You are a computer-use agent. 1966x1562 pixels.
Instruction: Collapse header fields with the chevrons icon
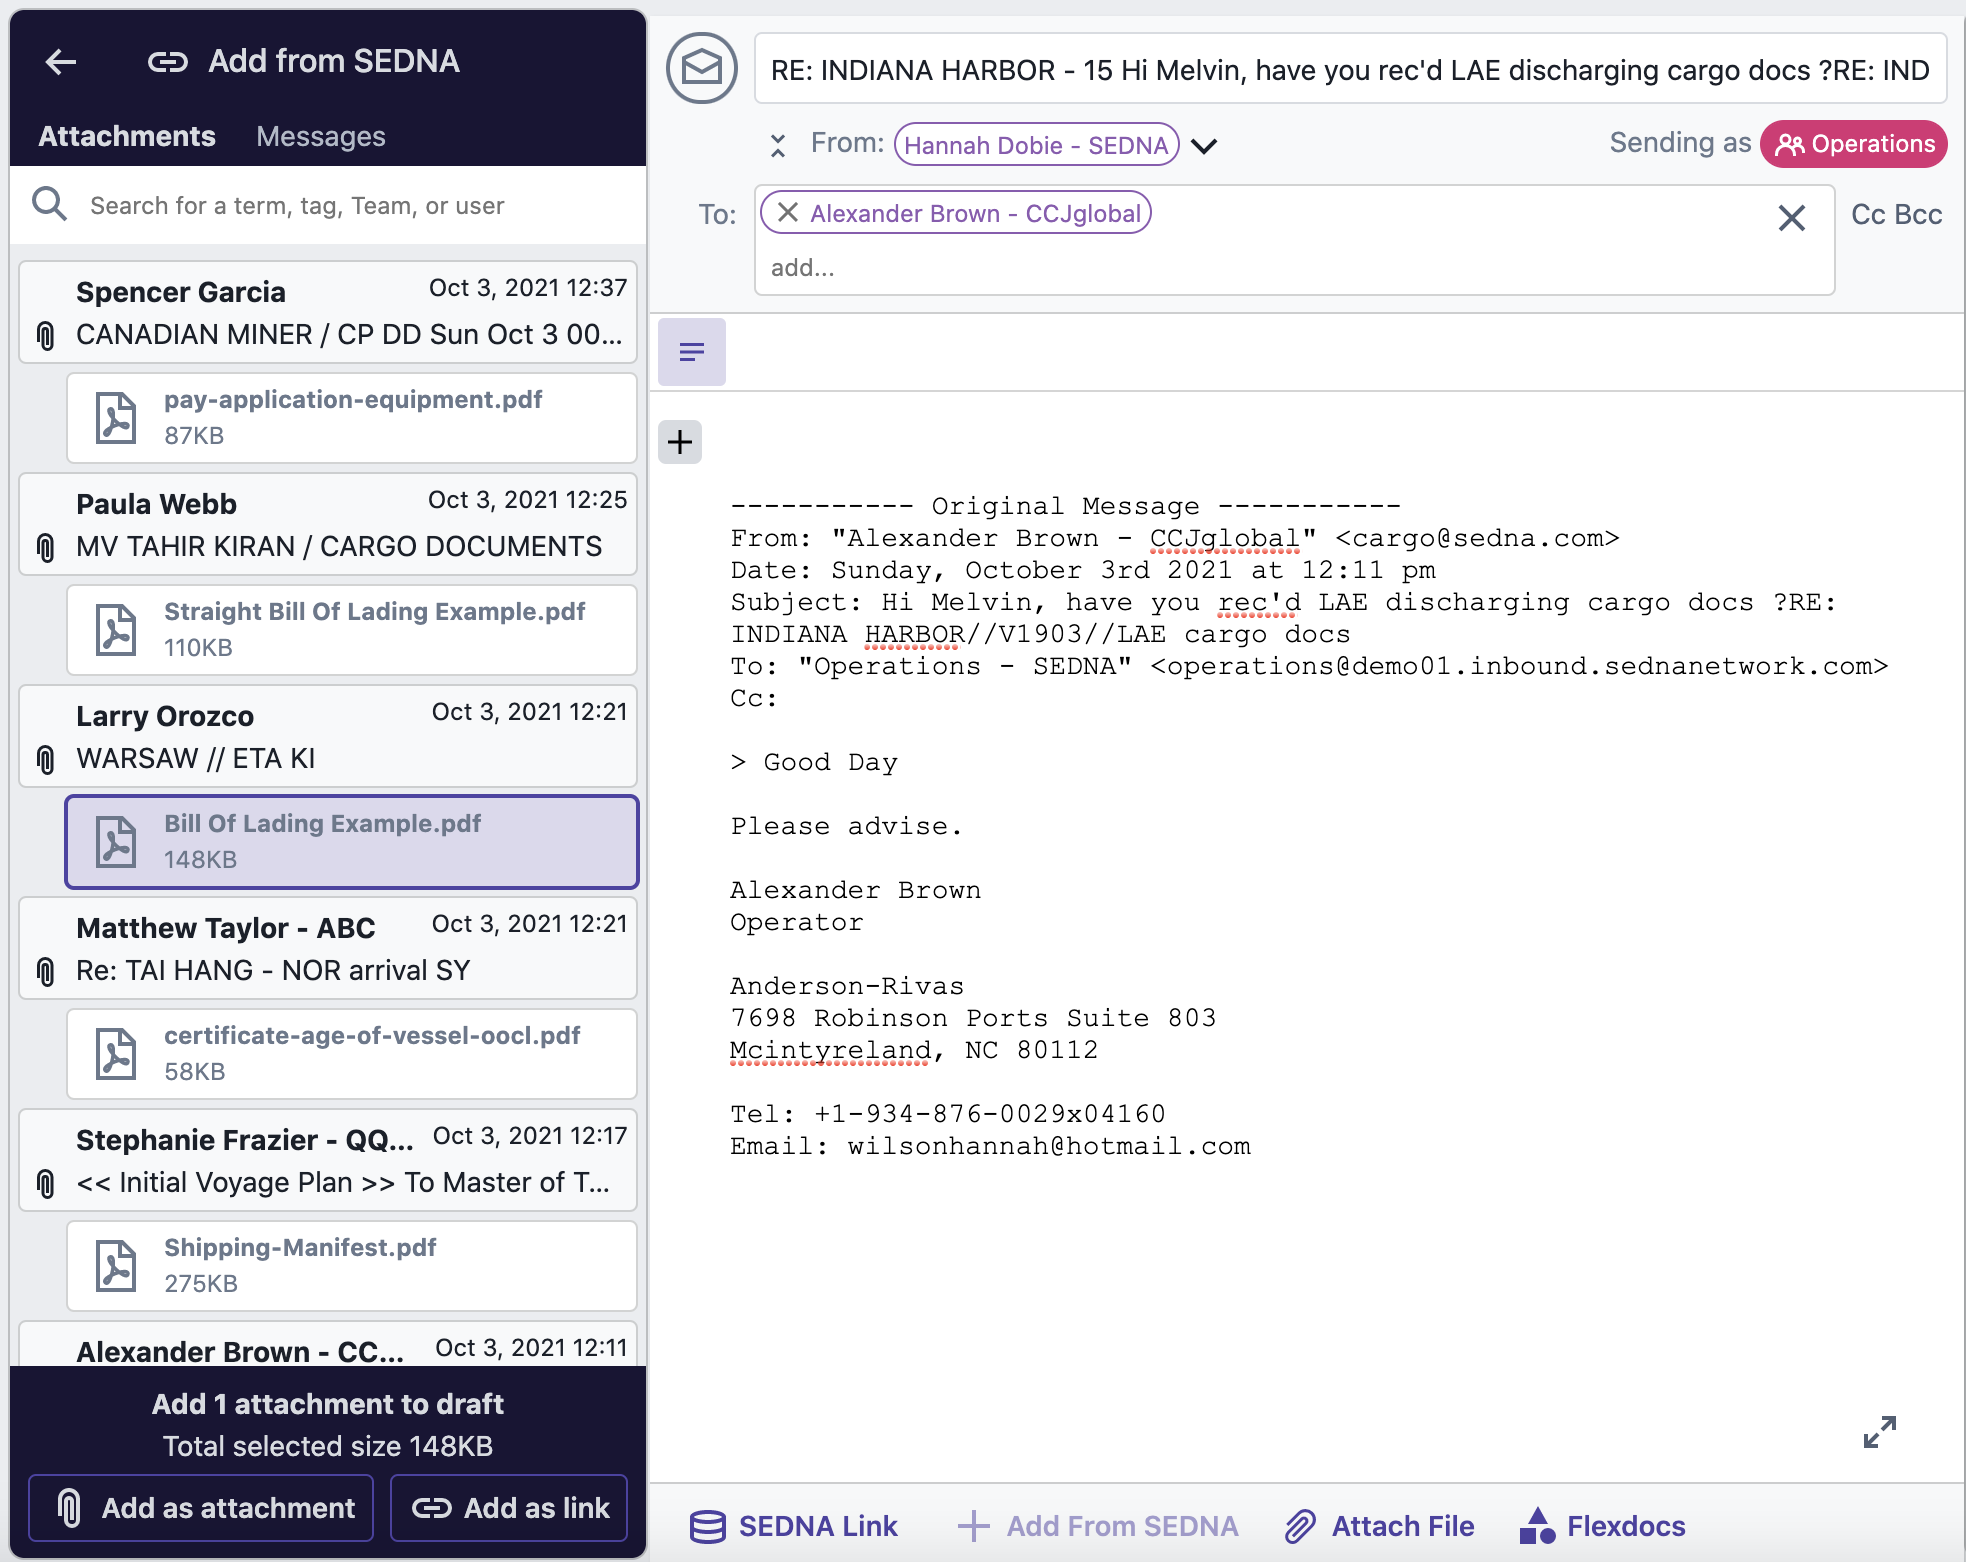pos(778,146)
